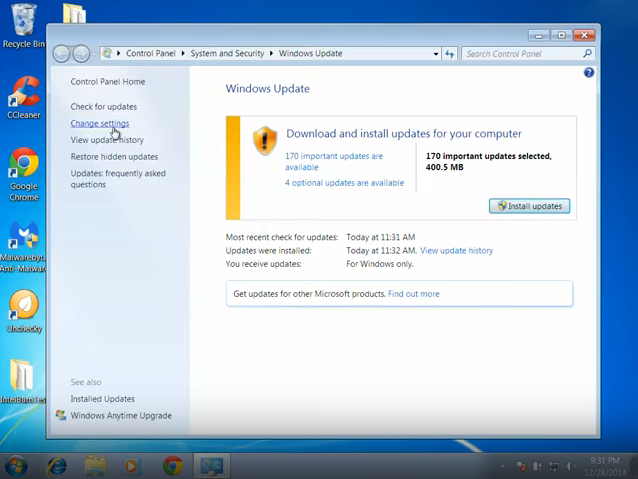Click the refresh button beside address bar

(449, 54)
